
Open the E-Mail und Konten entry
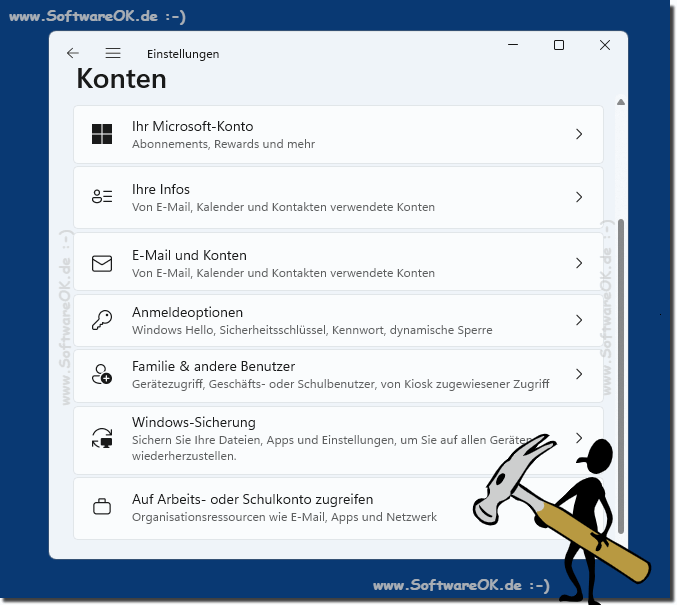(x=338, y=262)
